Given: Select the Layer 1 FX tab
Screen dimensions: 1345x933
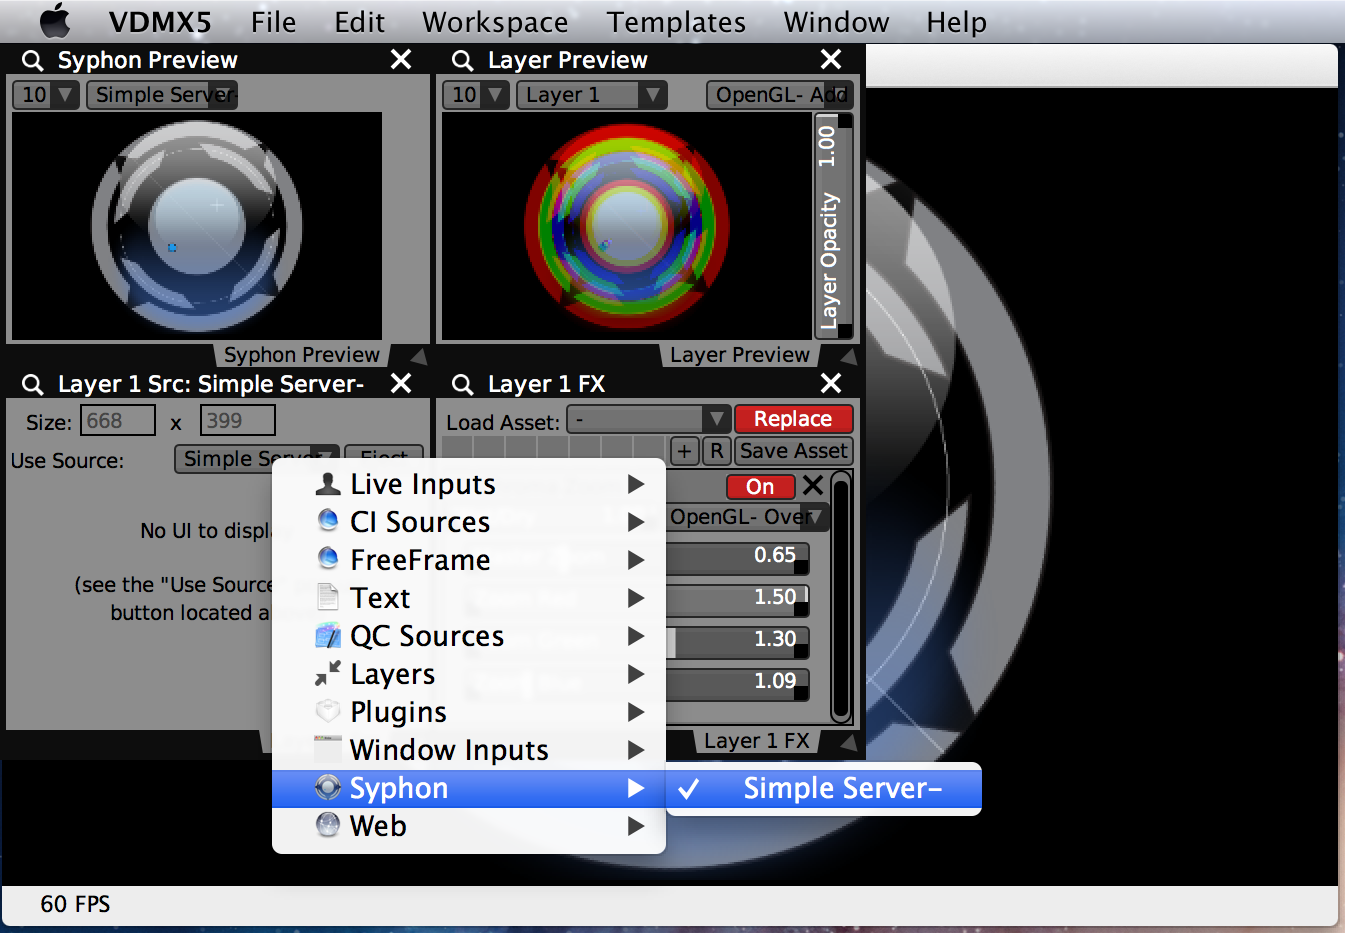Looking at the screenshot, I should click(x=755, y=740).
